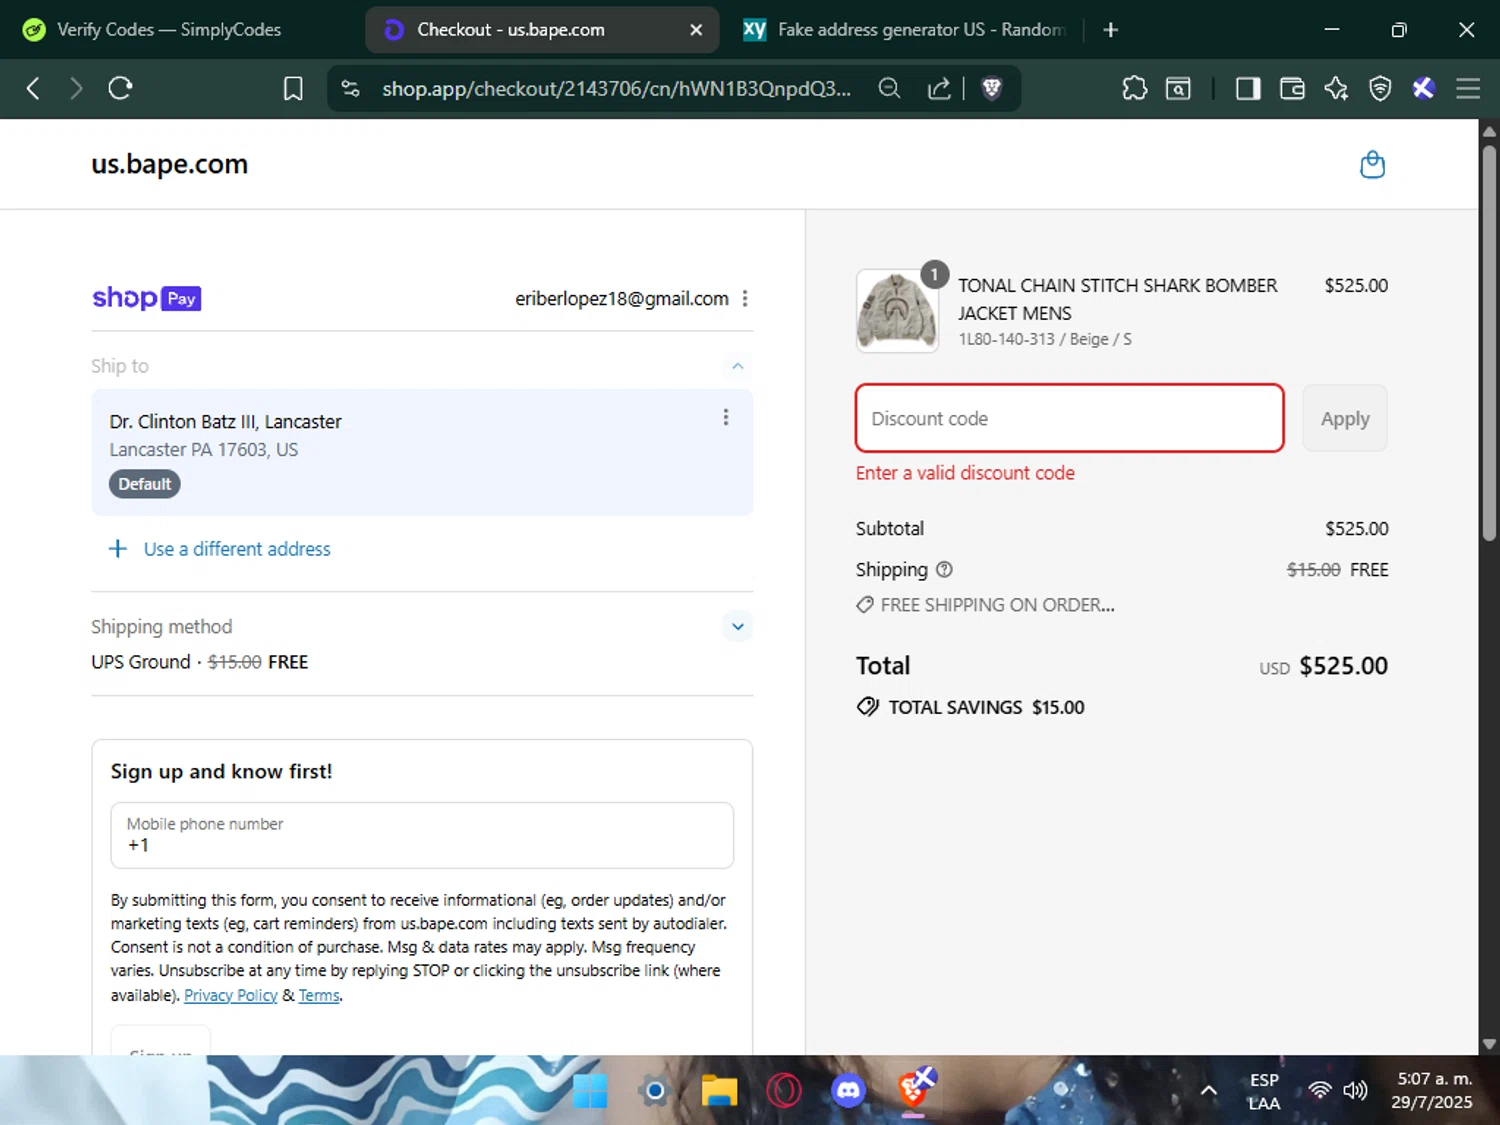
Task: Focus the Discount code field
Action: (x=1069, y=418)
